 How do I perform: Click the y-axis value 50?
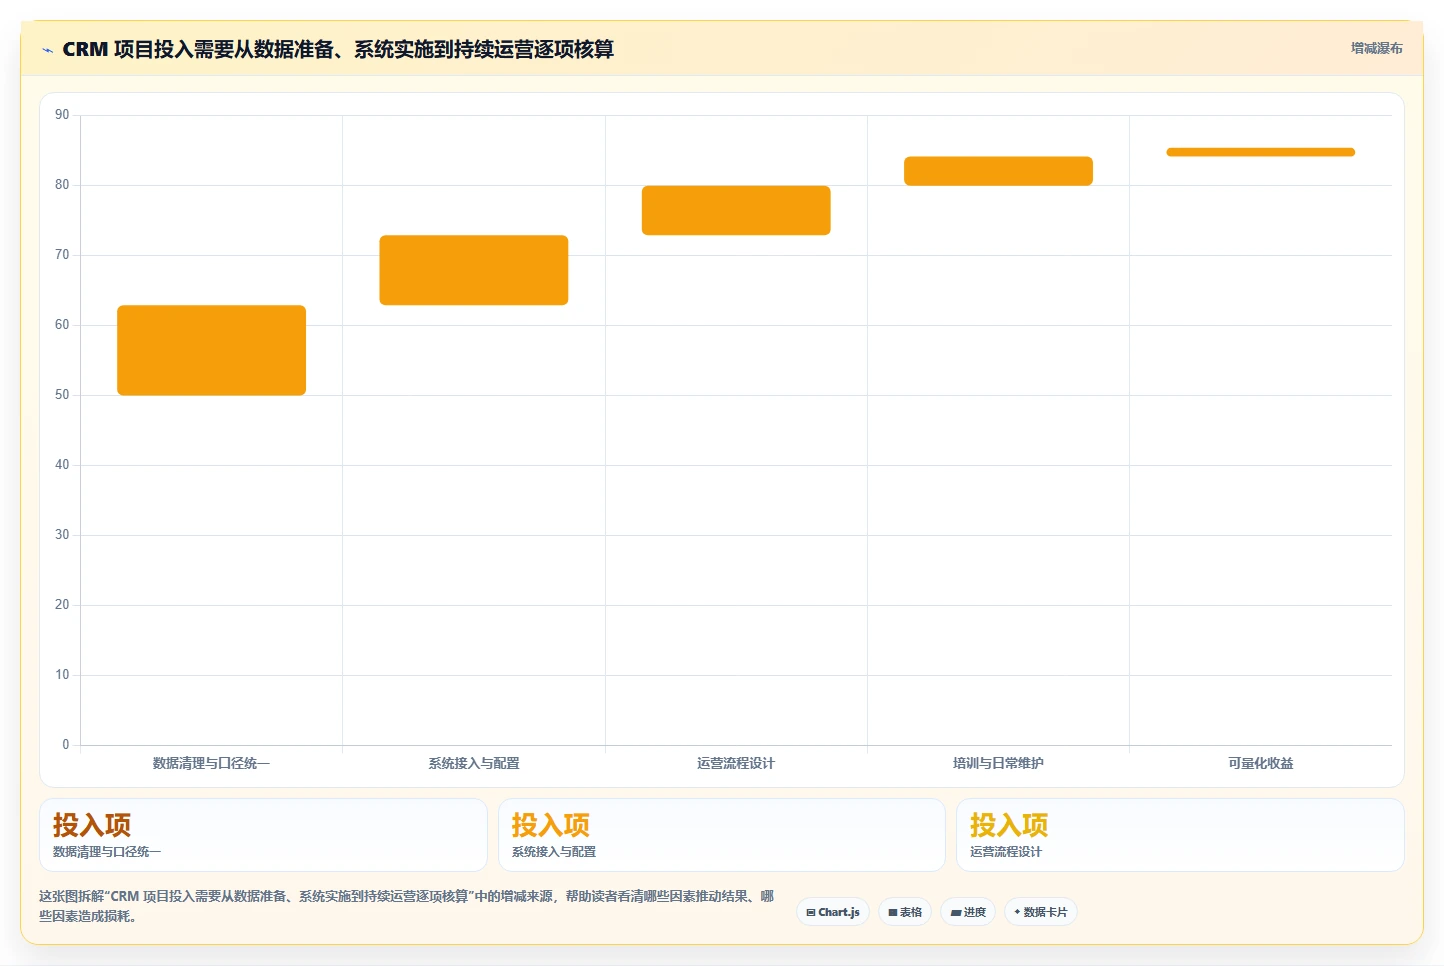62,395
